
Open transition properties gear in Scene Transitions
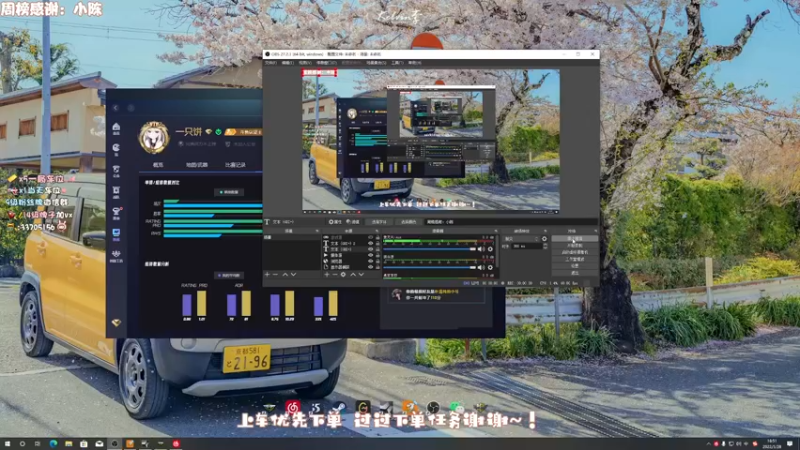click(x=544, y=239)
